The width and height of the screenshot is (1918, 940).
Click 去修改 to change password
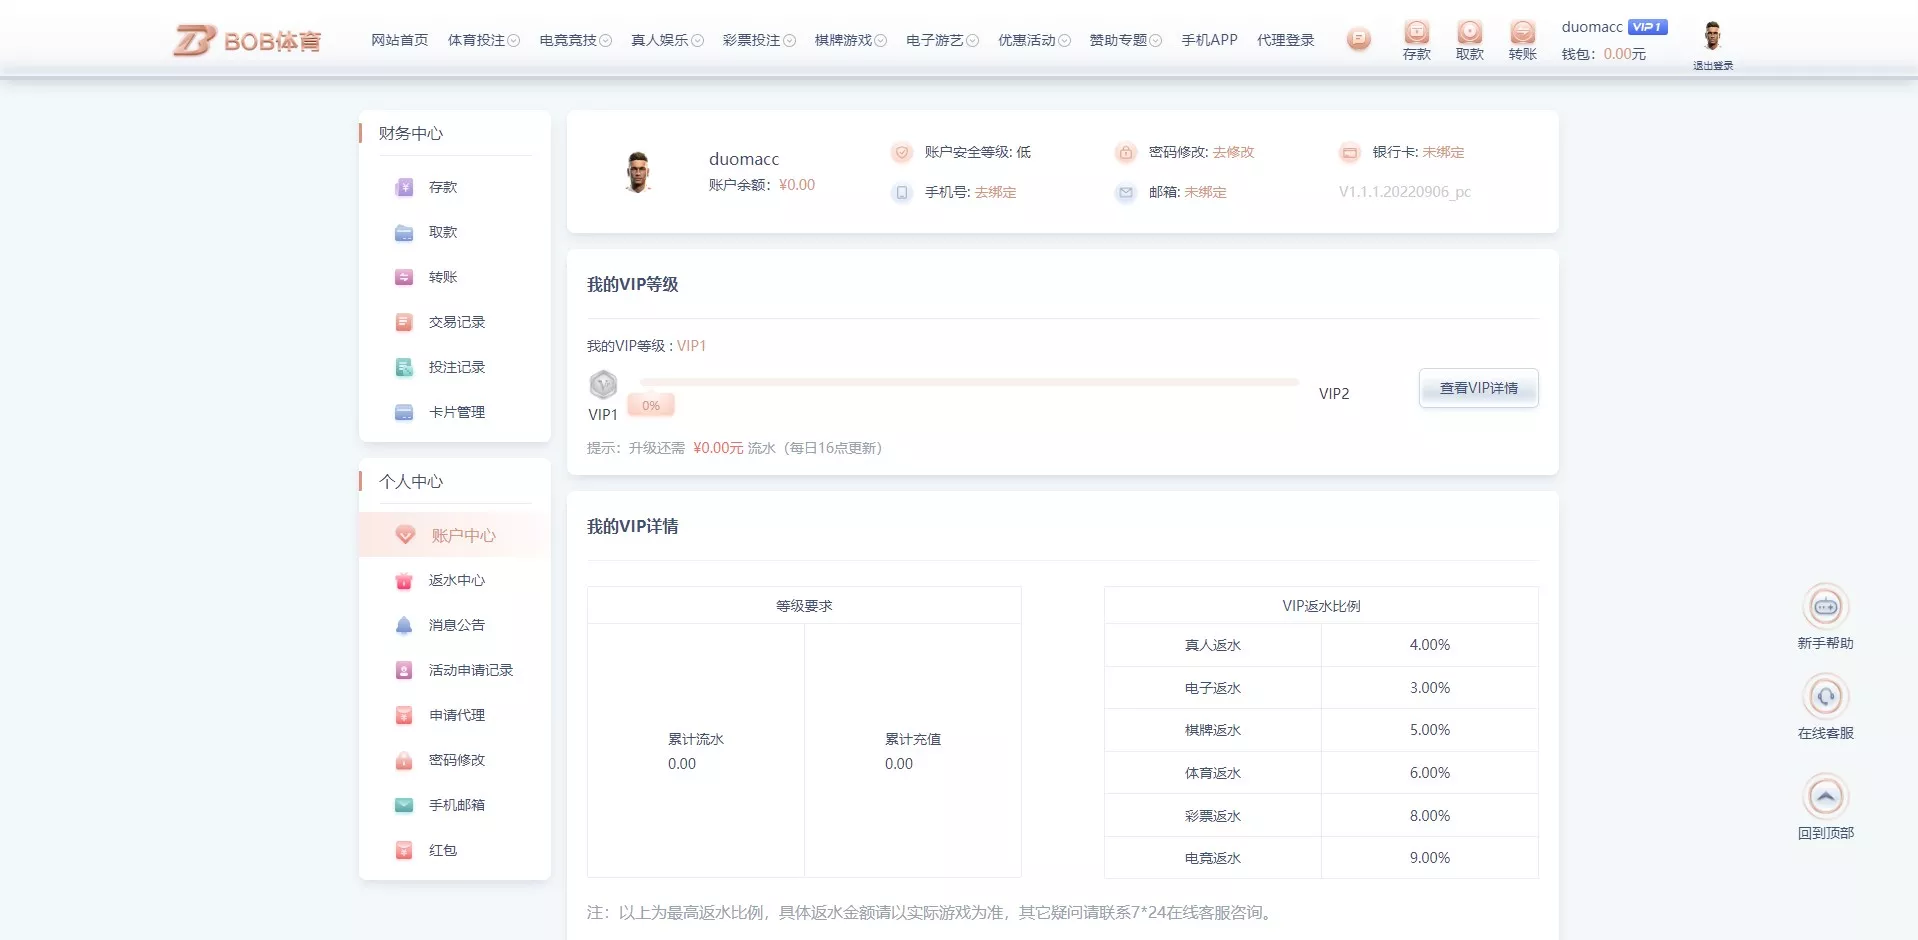[x=1232, y=152]
